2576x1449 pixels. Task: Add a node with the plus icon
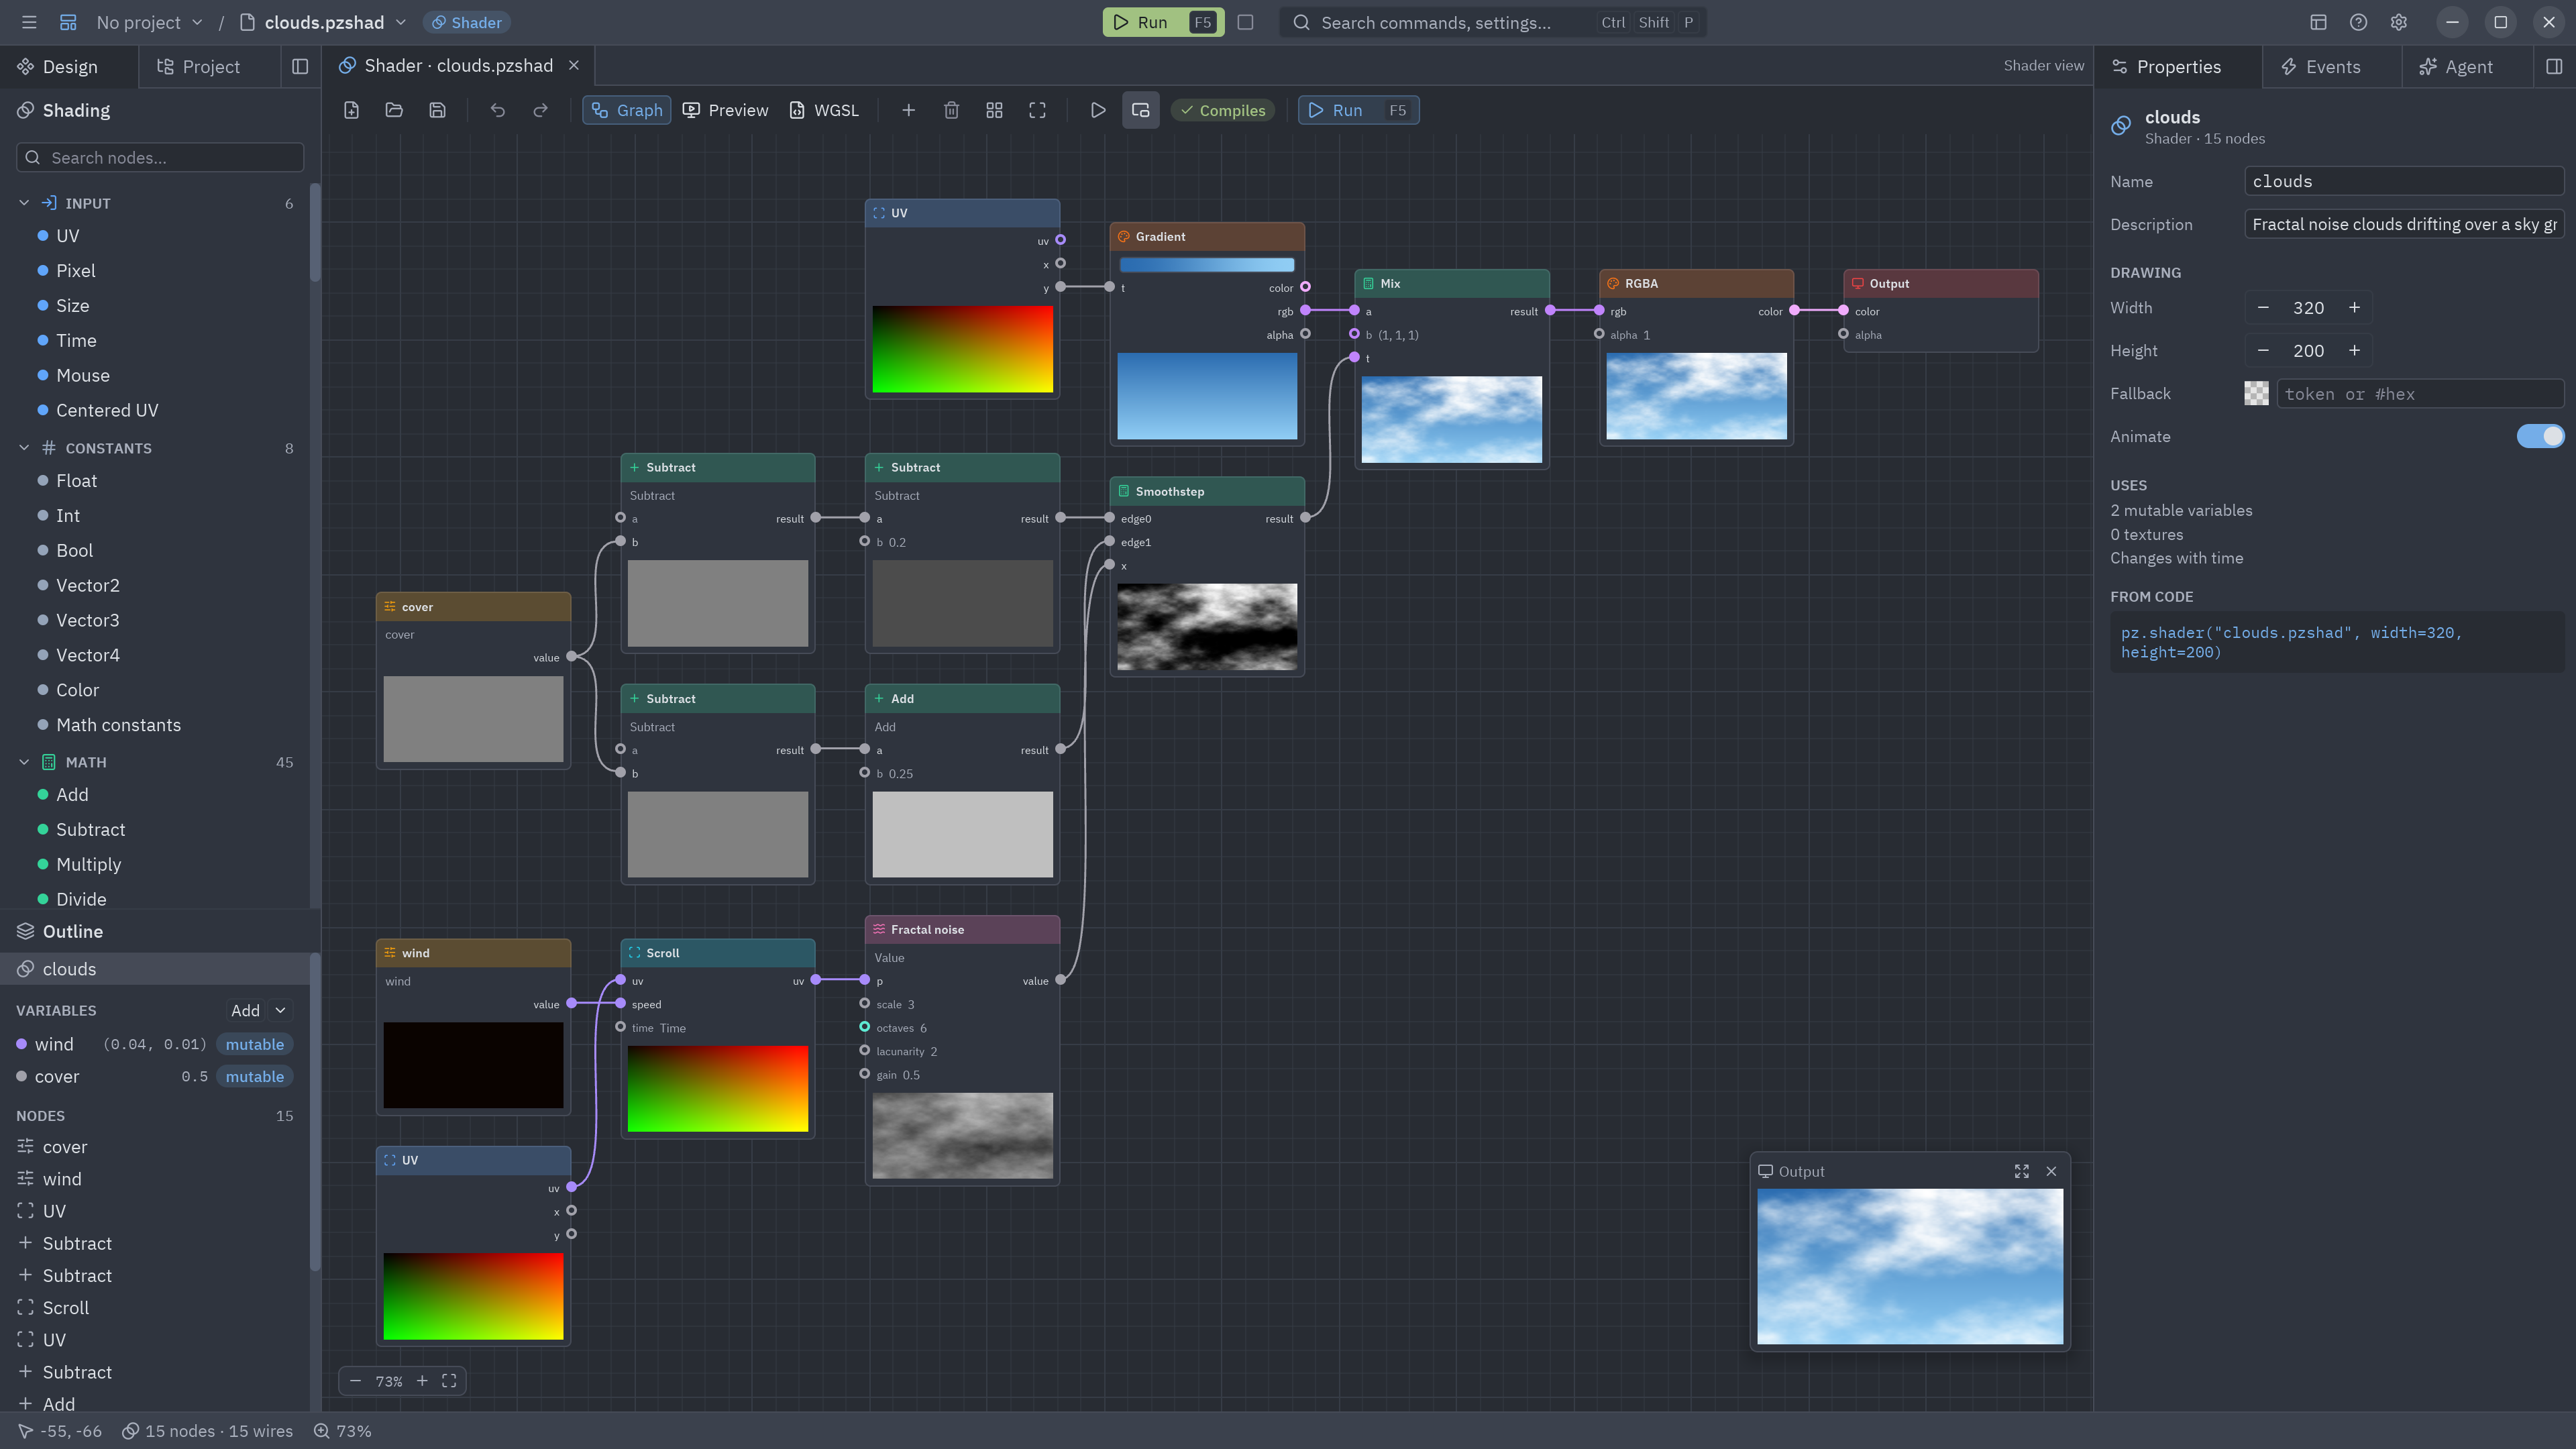[x=908, y=110]
